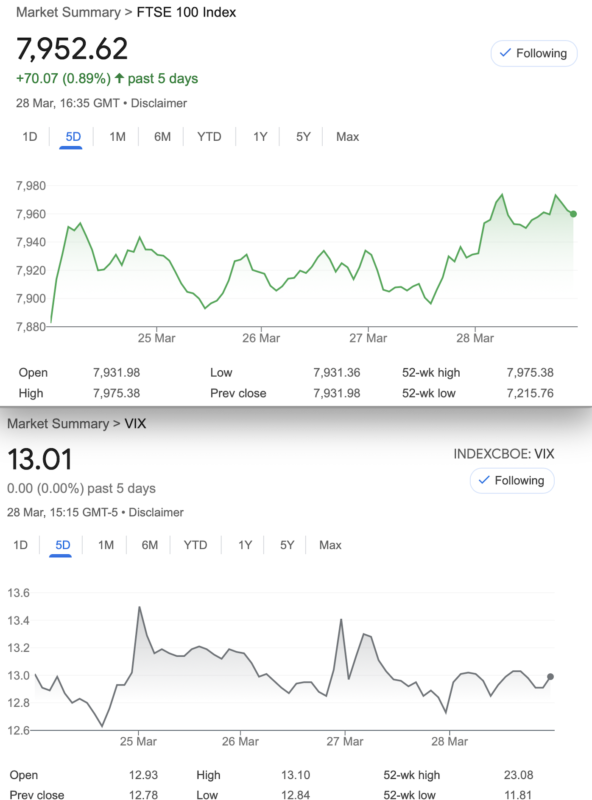This screenshot has width=592, height=800.
Task: Click the FTSE 100 price 7,952.62
Action: (72, 49)
